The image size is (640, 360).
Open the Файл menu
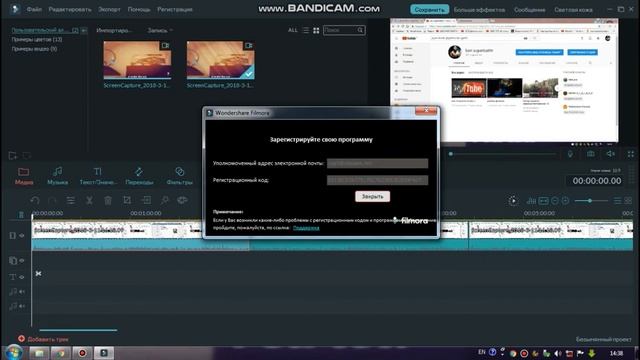(x=34, y=9)
